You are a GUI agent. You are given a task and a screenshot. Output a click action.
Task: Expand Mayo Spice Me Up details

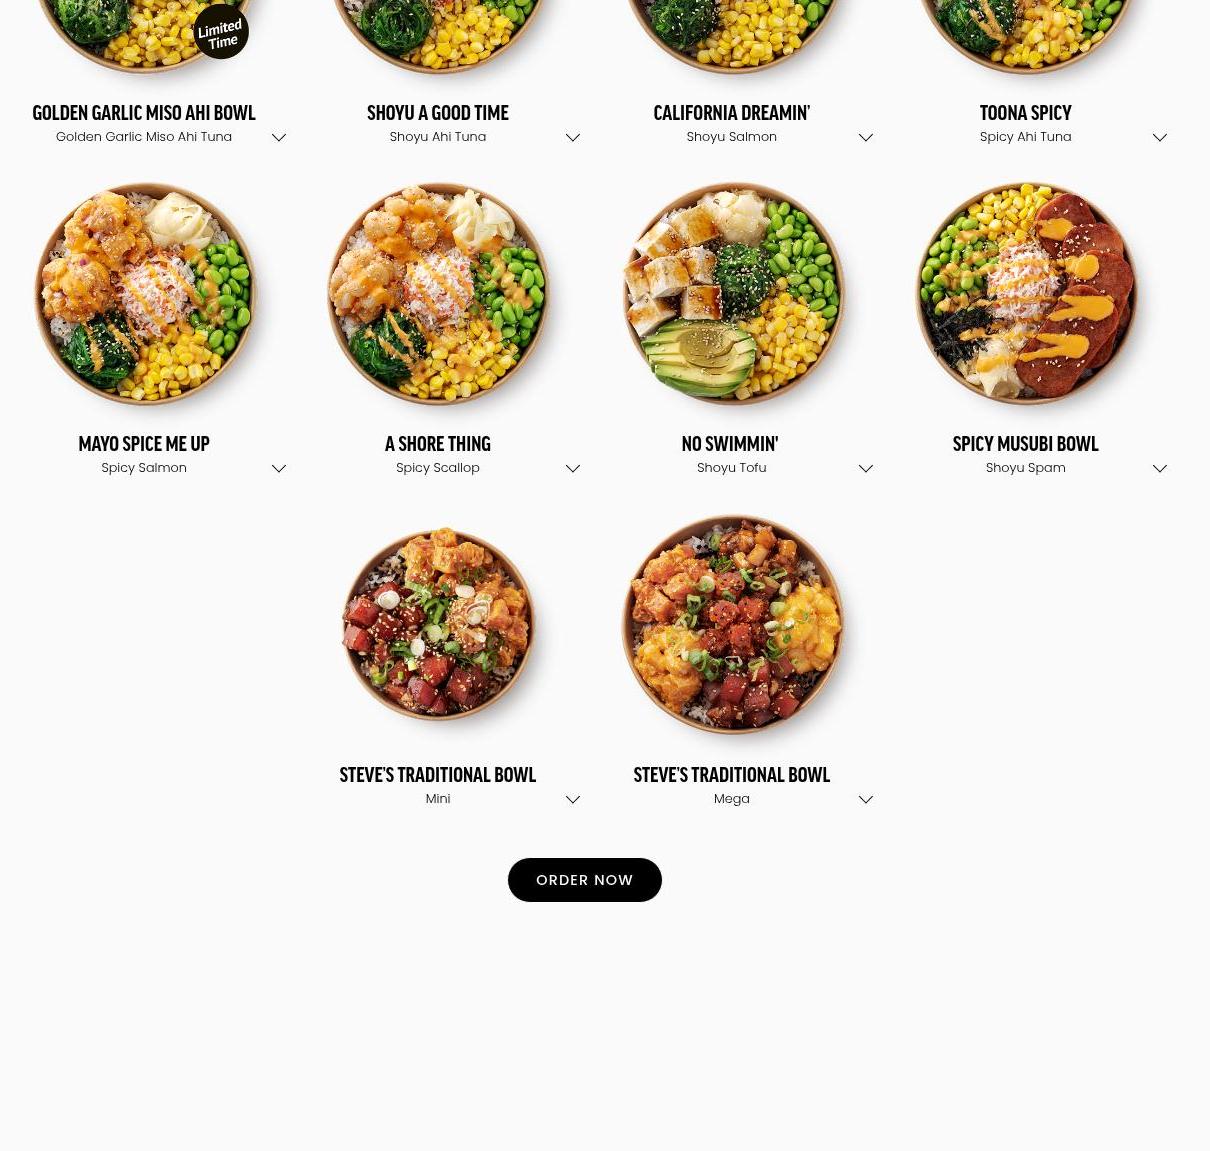tap(279, 468)
